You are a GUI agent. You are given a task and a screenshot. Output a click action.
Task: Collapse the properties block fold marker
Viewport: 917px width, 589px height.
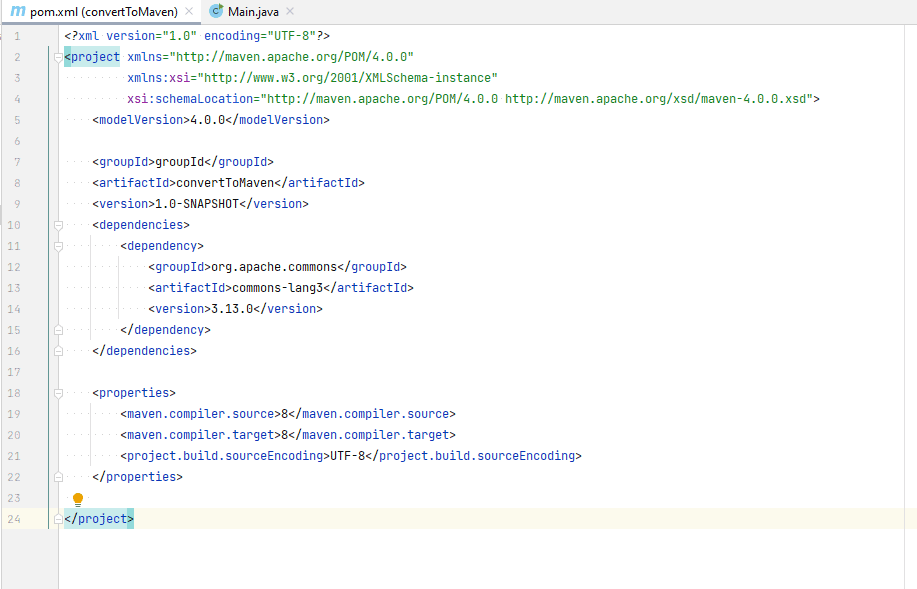coord(58,393)
